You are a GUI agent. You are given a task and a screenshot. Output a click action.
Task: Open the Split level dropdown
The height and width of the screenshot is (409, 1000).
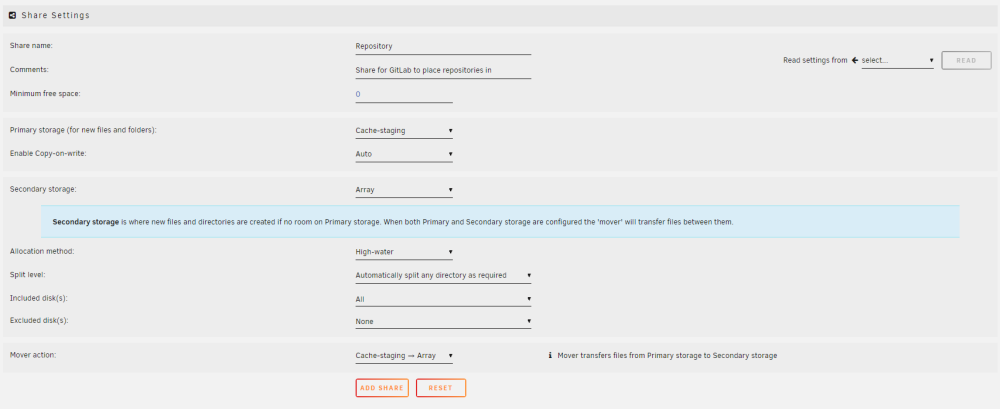click(443, 276)
